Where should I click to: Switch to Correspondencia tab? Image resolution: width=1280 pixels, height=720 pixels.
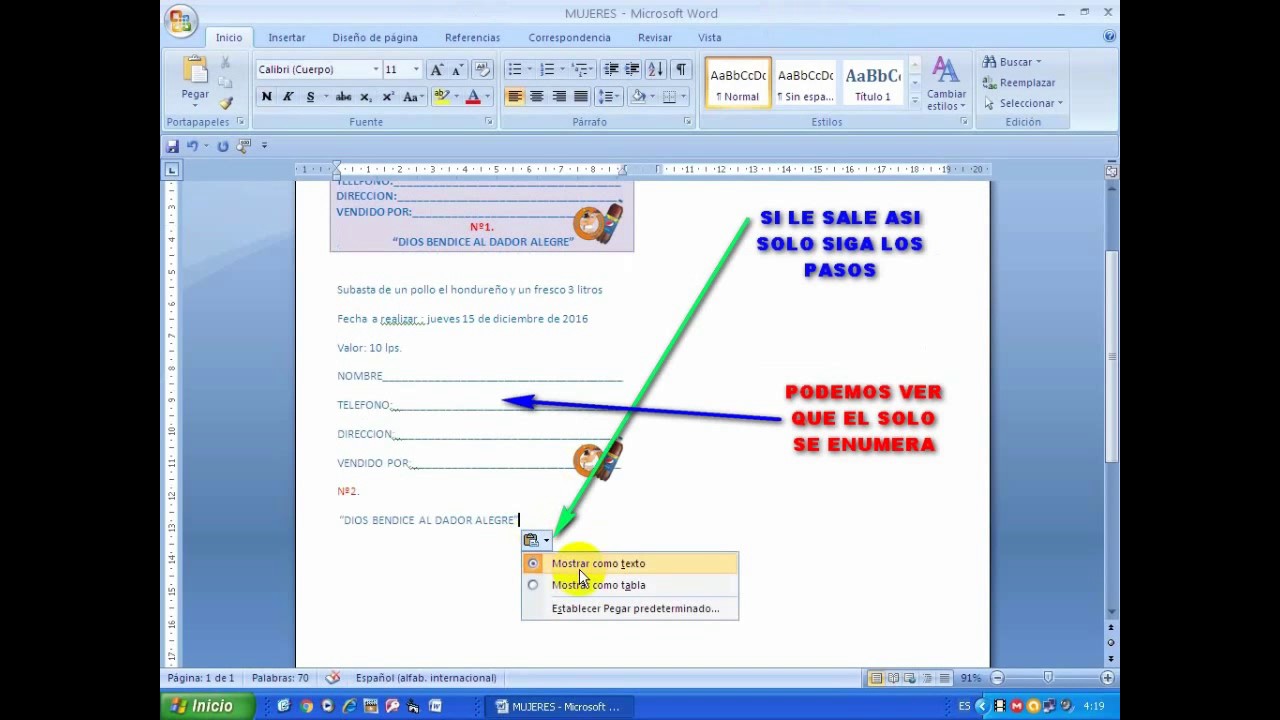click(569, 38)
